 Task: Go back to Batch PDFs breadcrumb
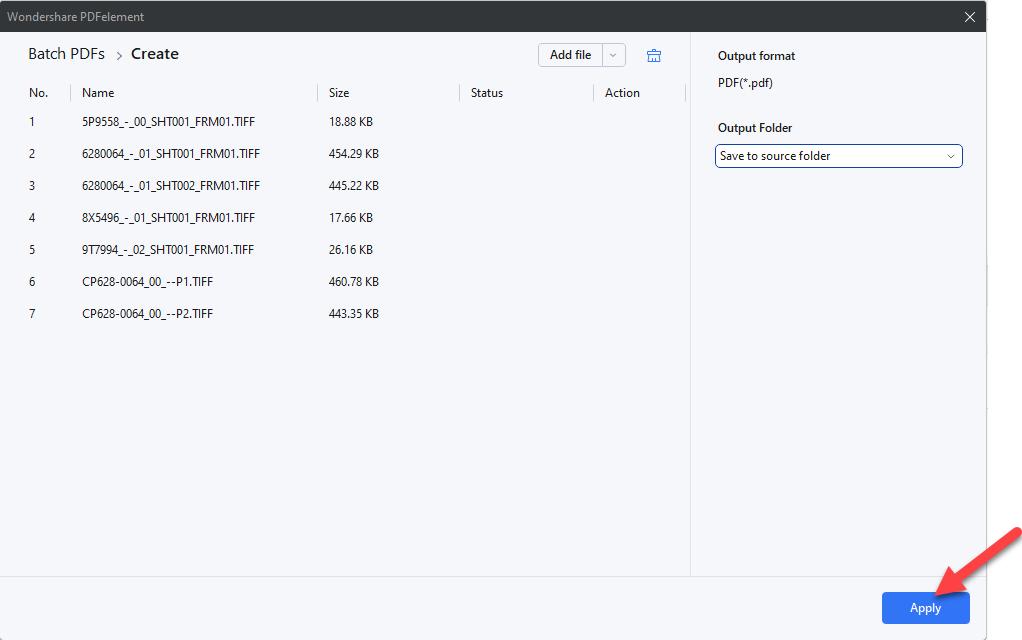pos(66,54)
